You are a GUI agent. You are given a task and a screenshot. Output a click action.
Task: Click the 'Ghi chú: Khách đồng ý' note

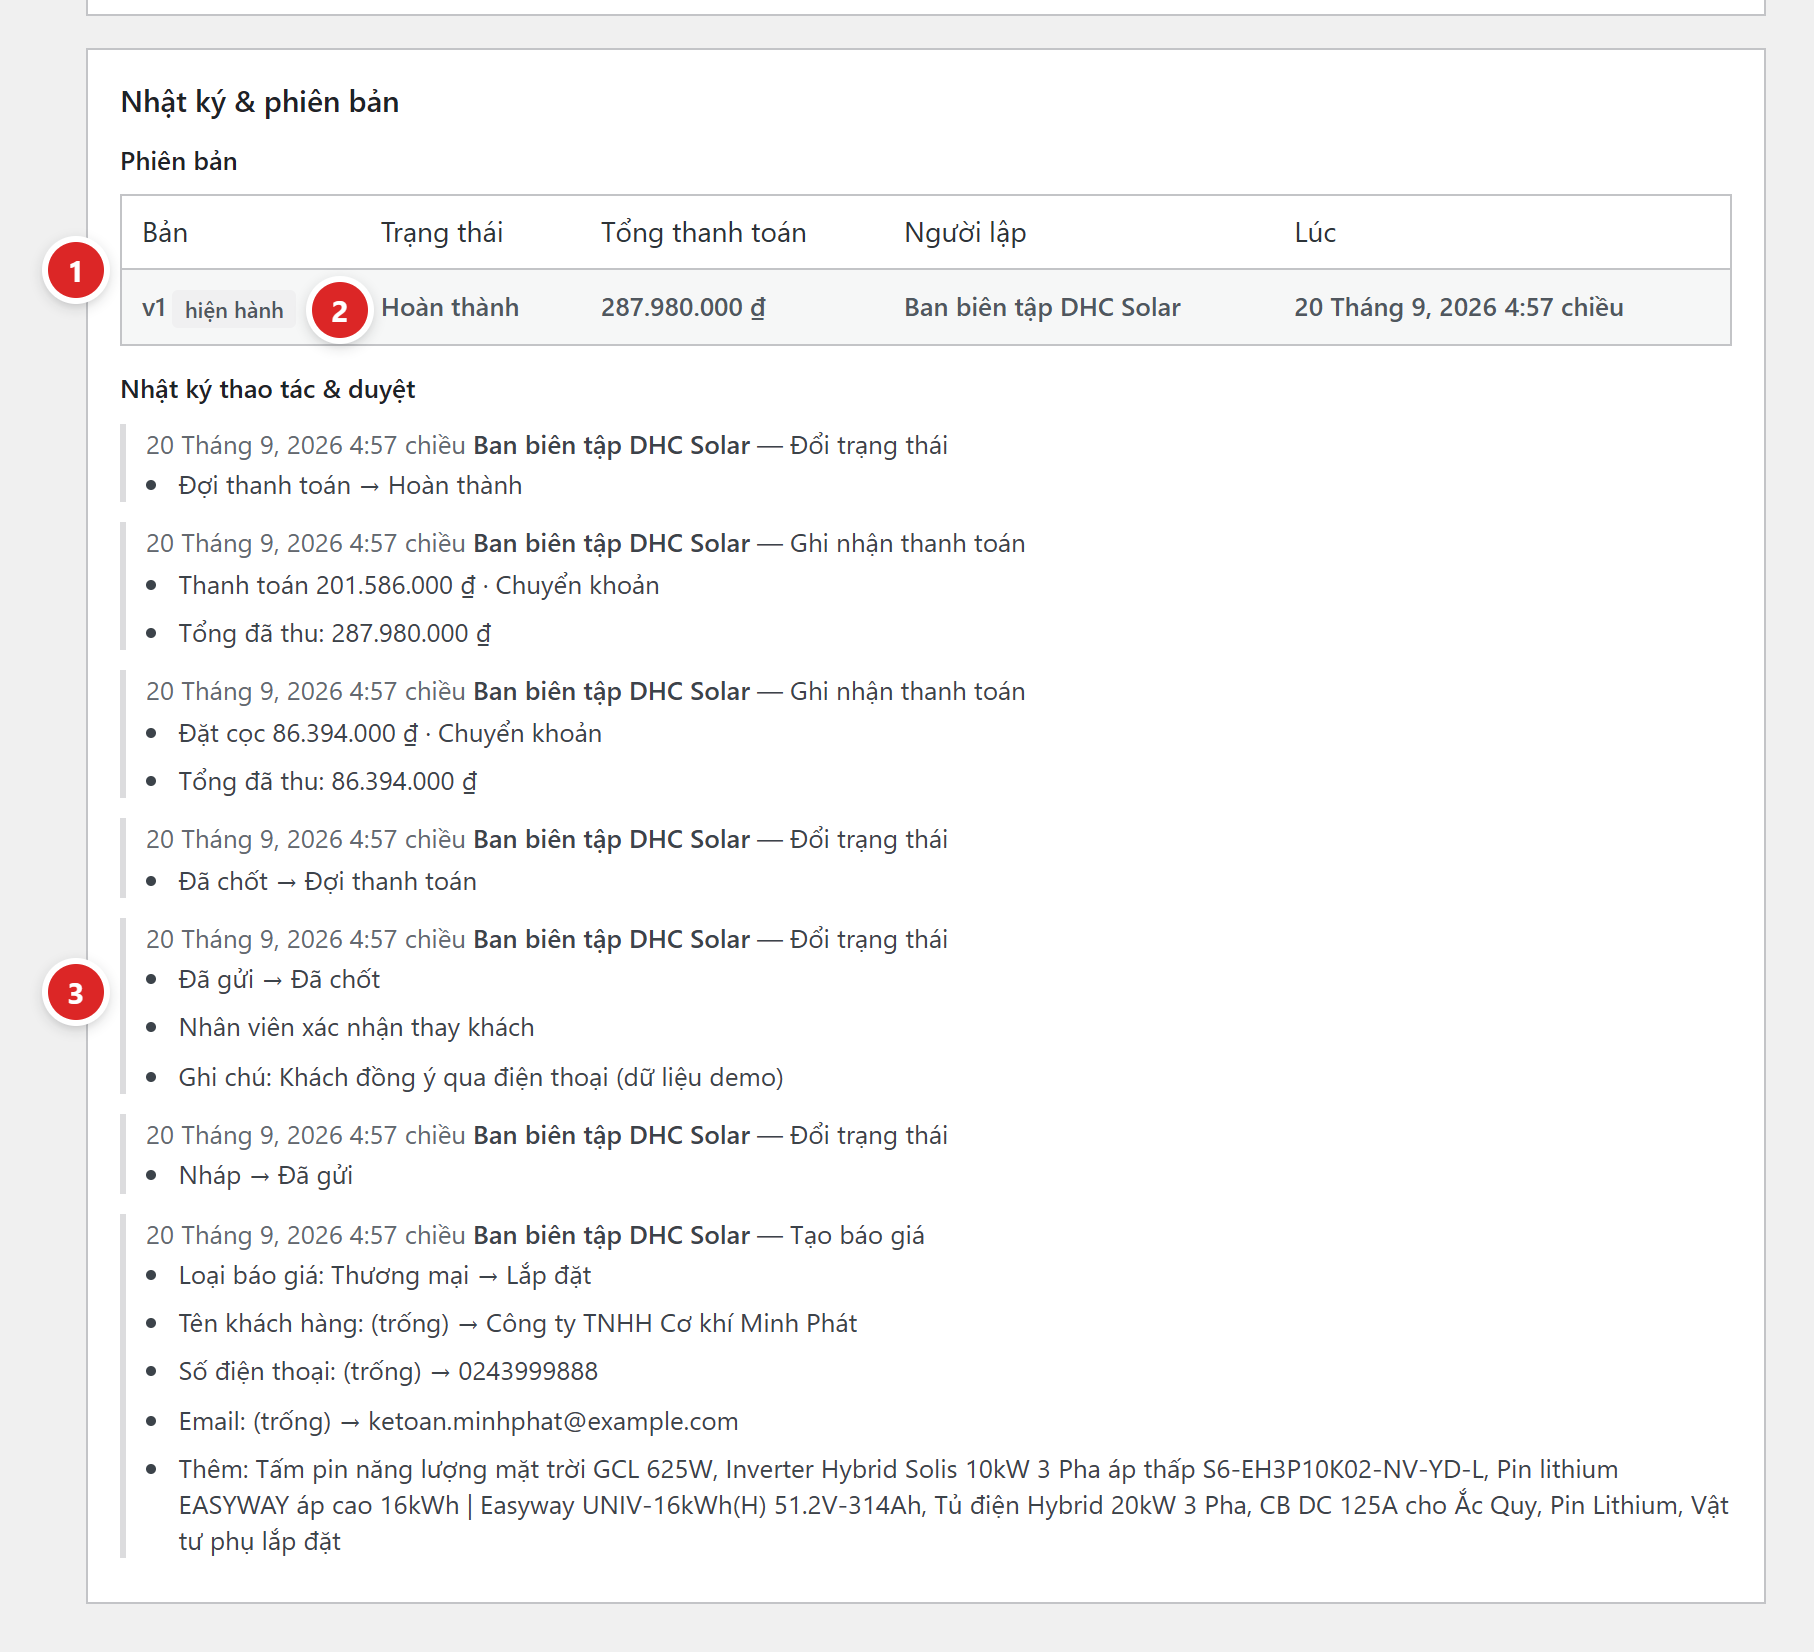[x=480, y=1077]
